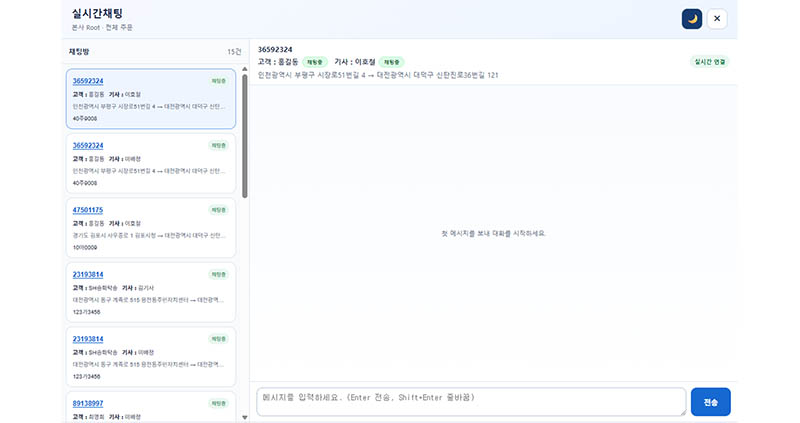Toggle dark mode with the moon icon
This screenshot has width=800, height=423.
click(692, 19)
